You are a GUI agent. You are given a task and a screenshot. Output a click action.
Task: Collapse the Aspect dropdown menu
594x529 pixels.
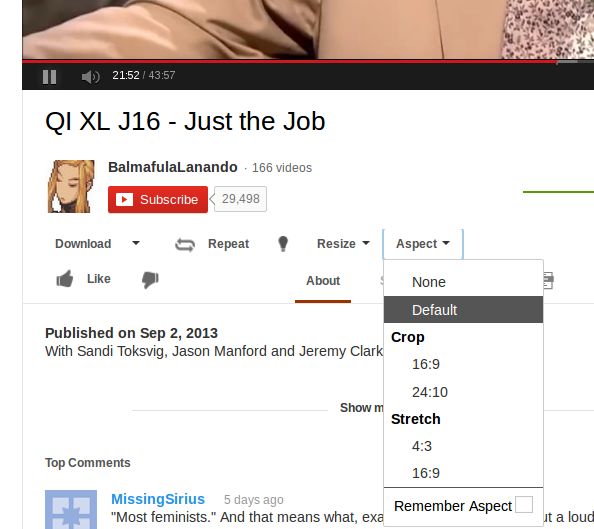tap(423, 244)
